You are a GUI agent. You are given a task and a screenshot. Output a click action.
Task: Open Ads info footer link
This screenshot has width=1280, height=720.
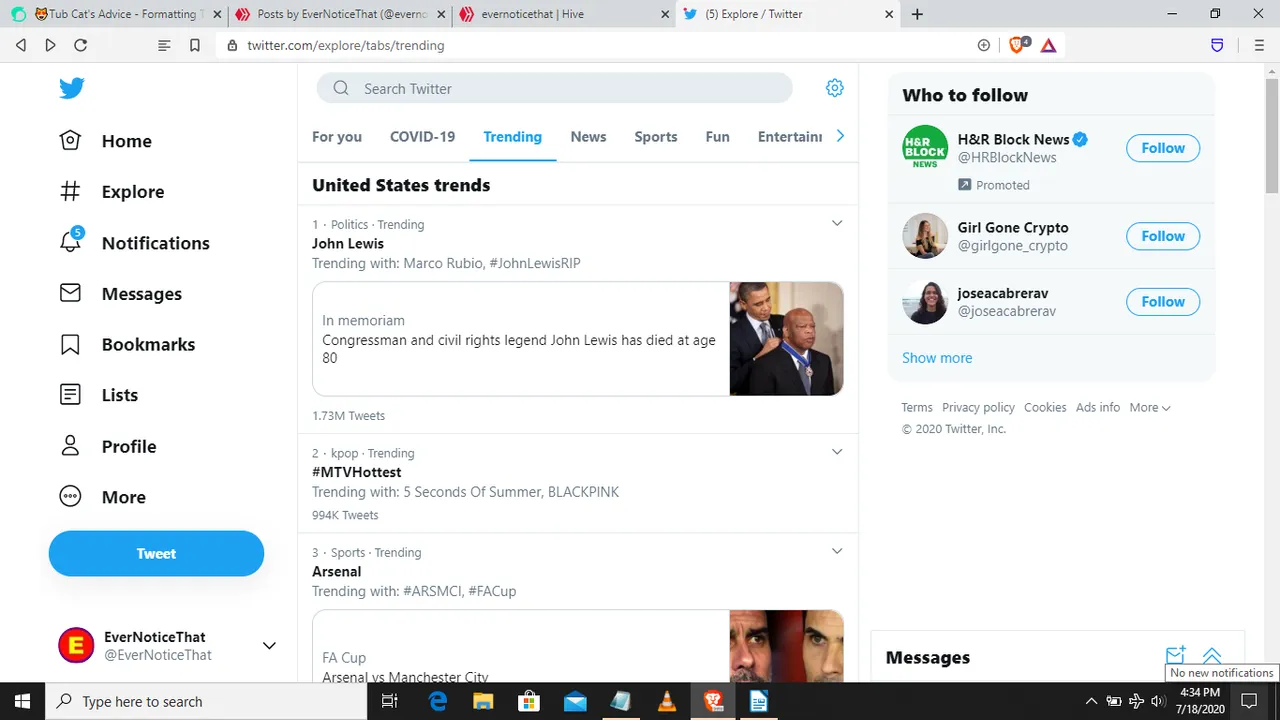pos(1098,407)
